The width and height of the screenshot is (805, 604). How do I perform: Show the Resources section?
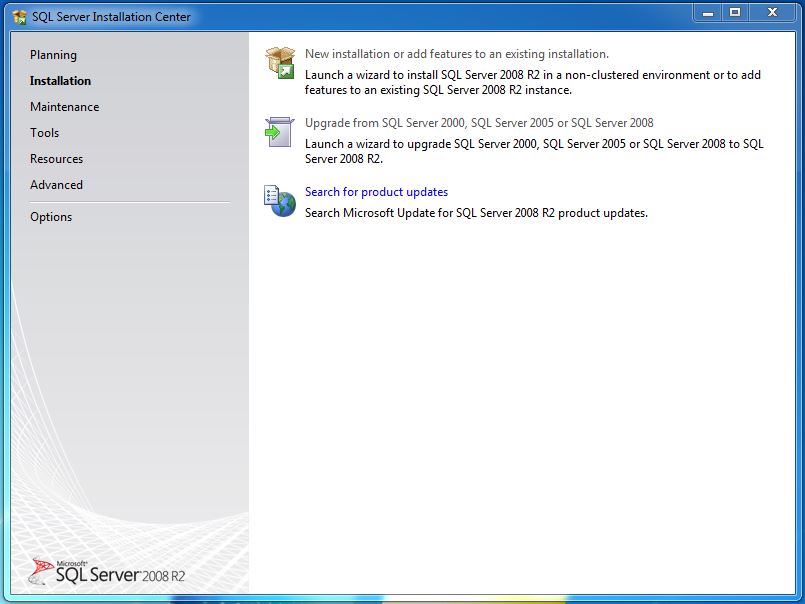[x=56, y=159]
